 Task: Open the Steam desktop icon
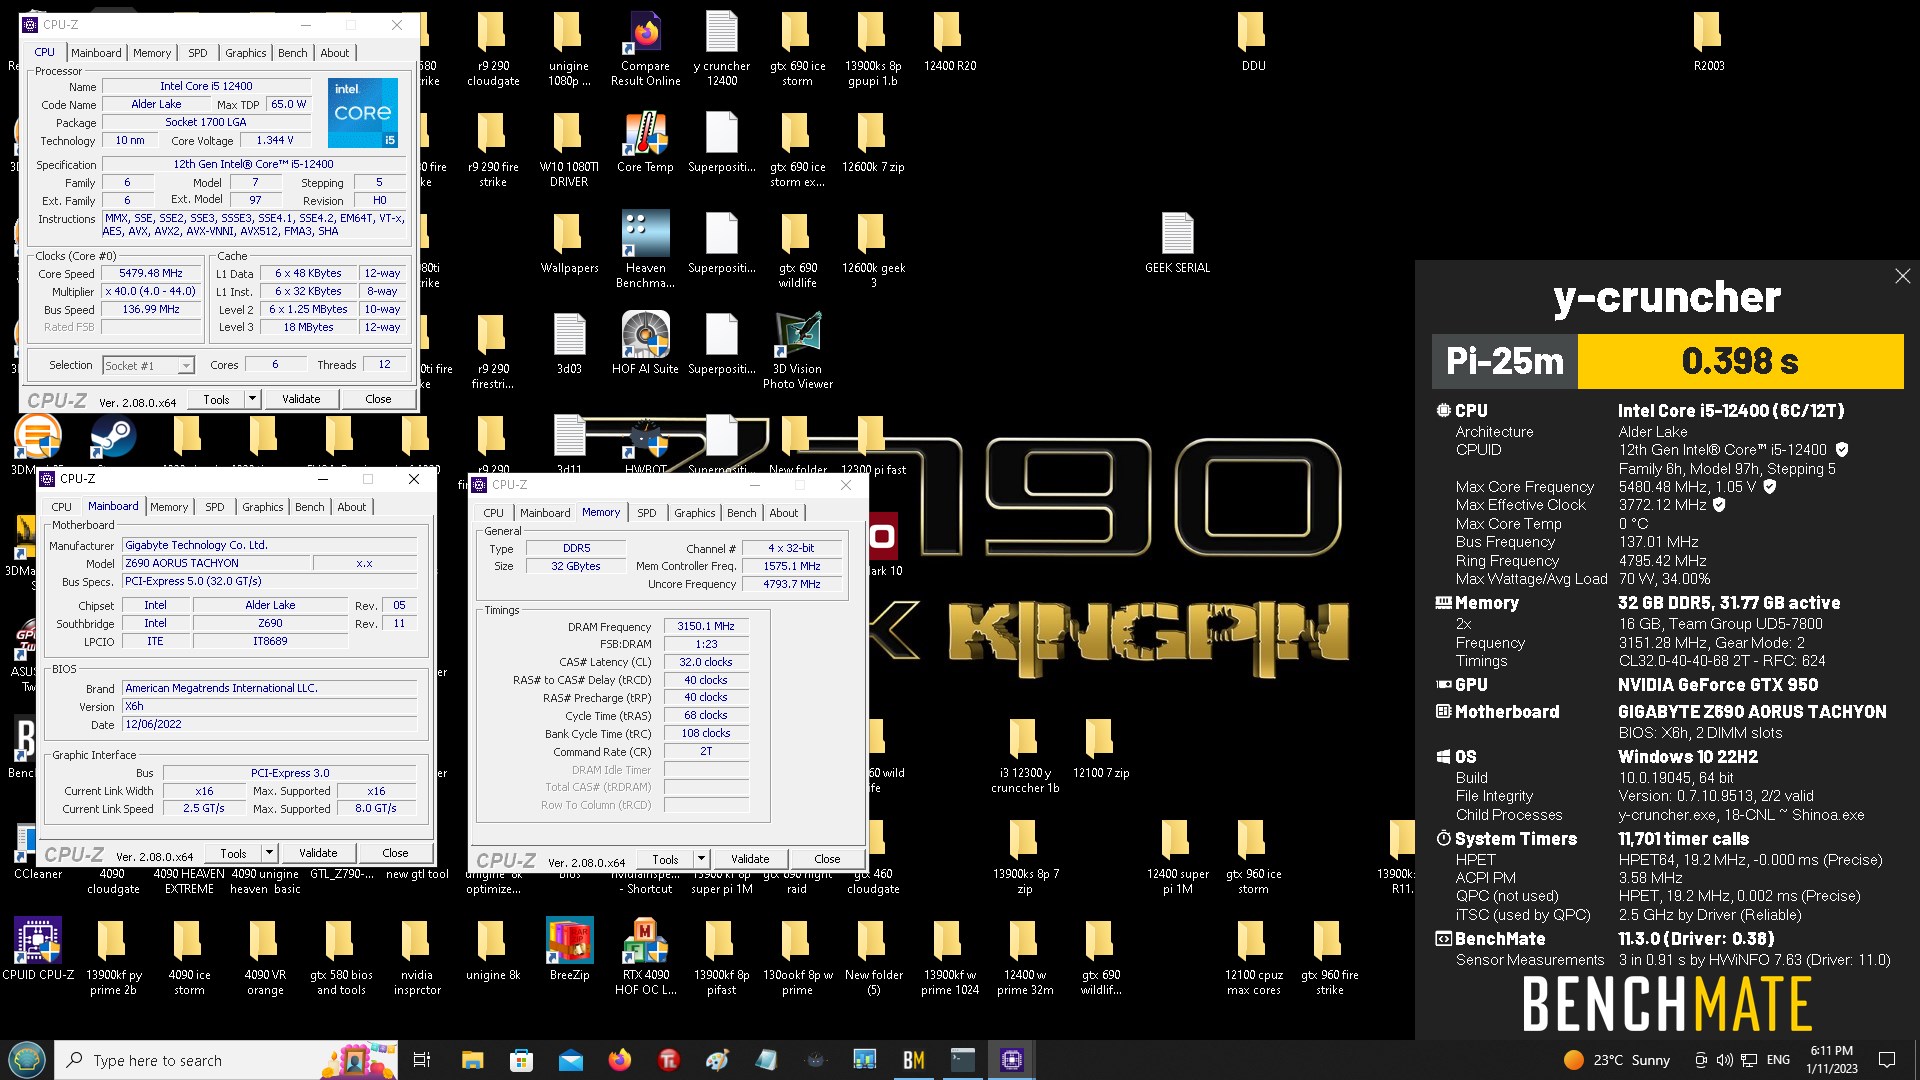coord(113,437)
